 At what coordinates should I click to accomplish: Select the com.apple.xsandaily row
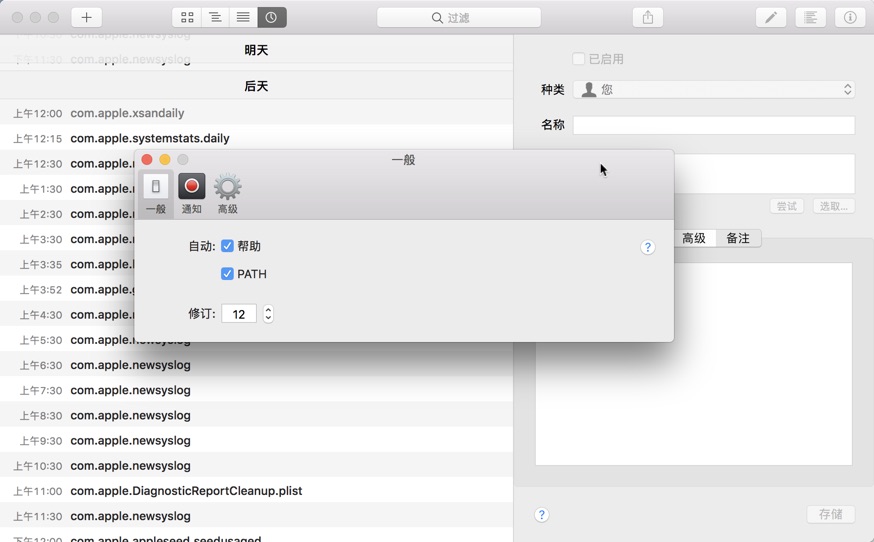click(256, 113)
